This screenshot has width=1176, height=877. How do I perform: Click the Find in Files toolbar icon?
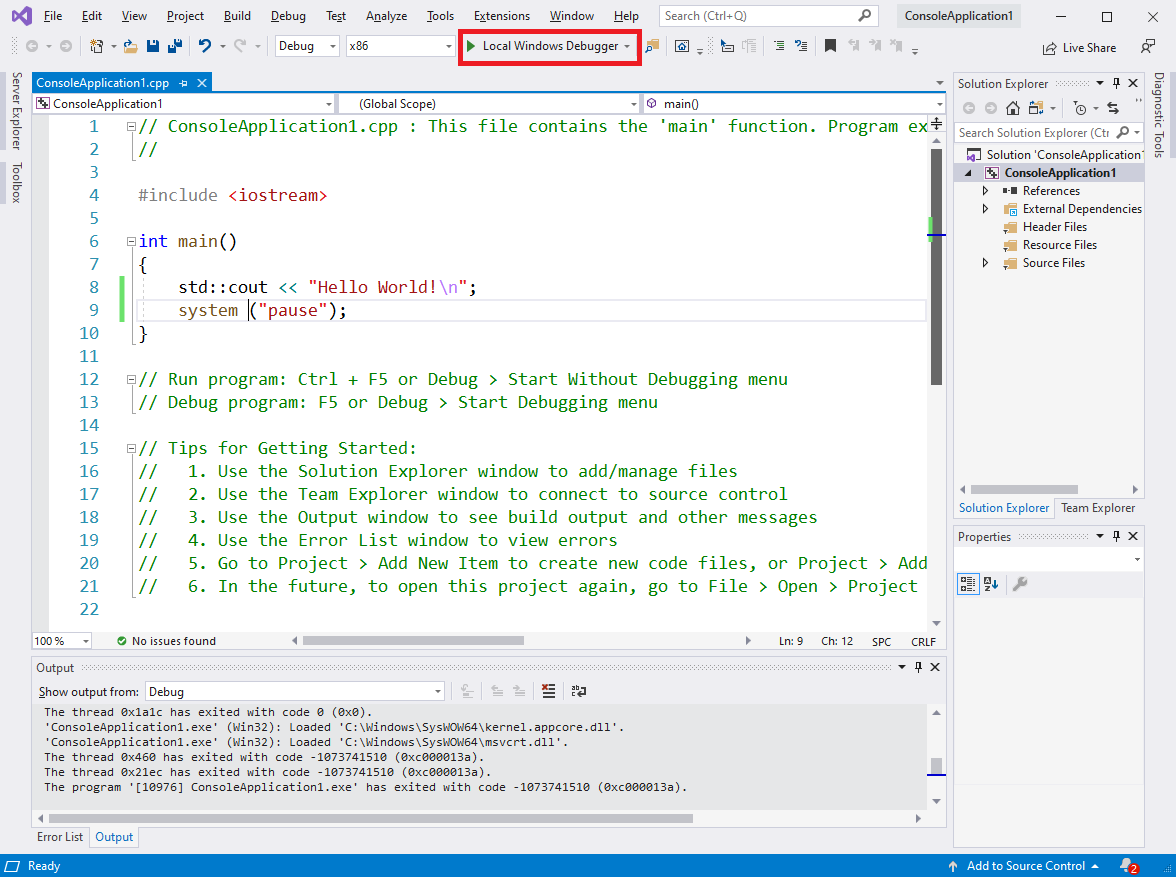(652, 47)
